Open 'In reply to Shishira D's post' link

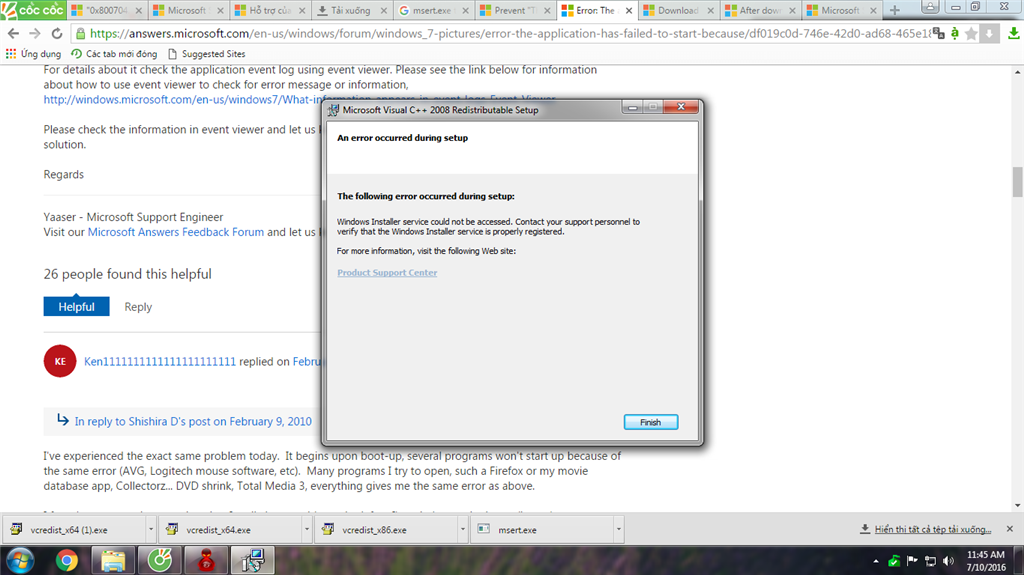click(193, 421)
